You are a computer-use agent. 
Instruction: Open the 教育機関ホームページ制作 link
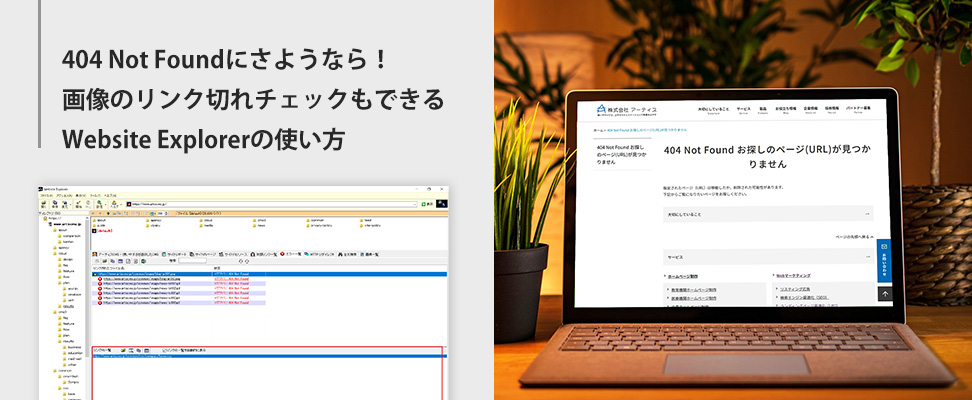click(x=694, y=290)
